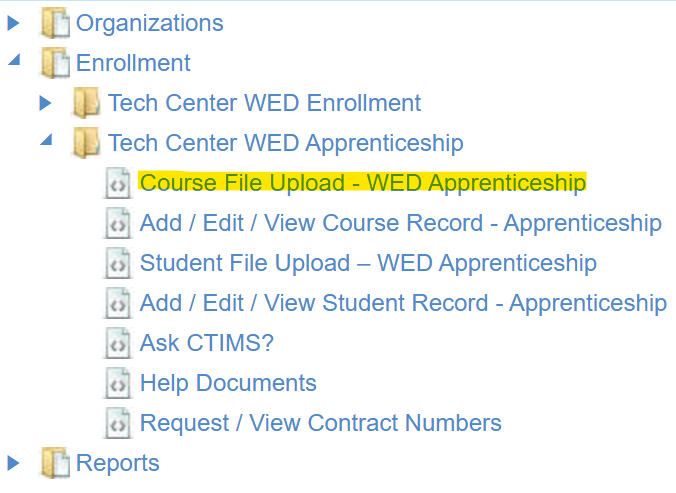
Task: Click the document icon beside Course File Upload
Action: click(118, 184)
